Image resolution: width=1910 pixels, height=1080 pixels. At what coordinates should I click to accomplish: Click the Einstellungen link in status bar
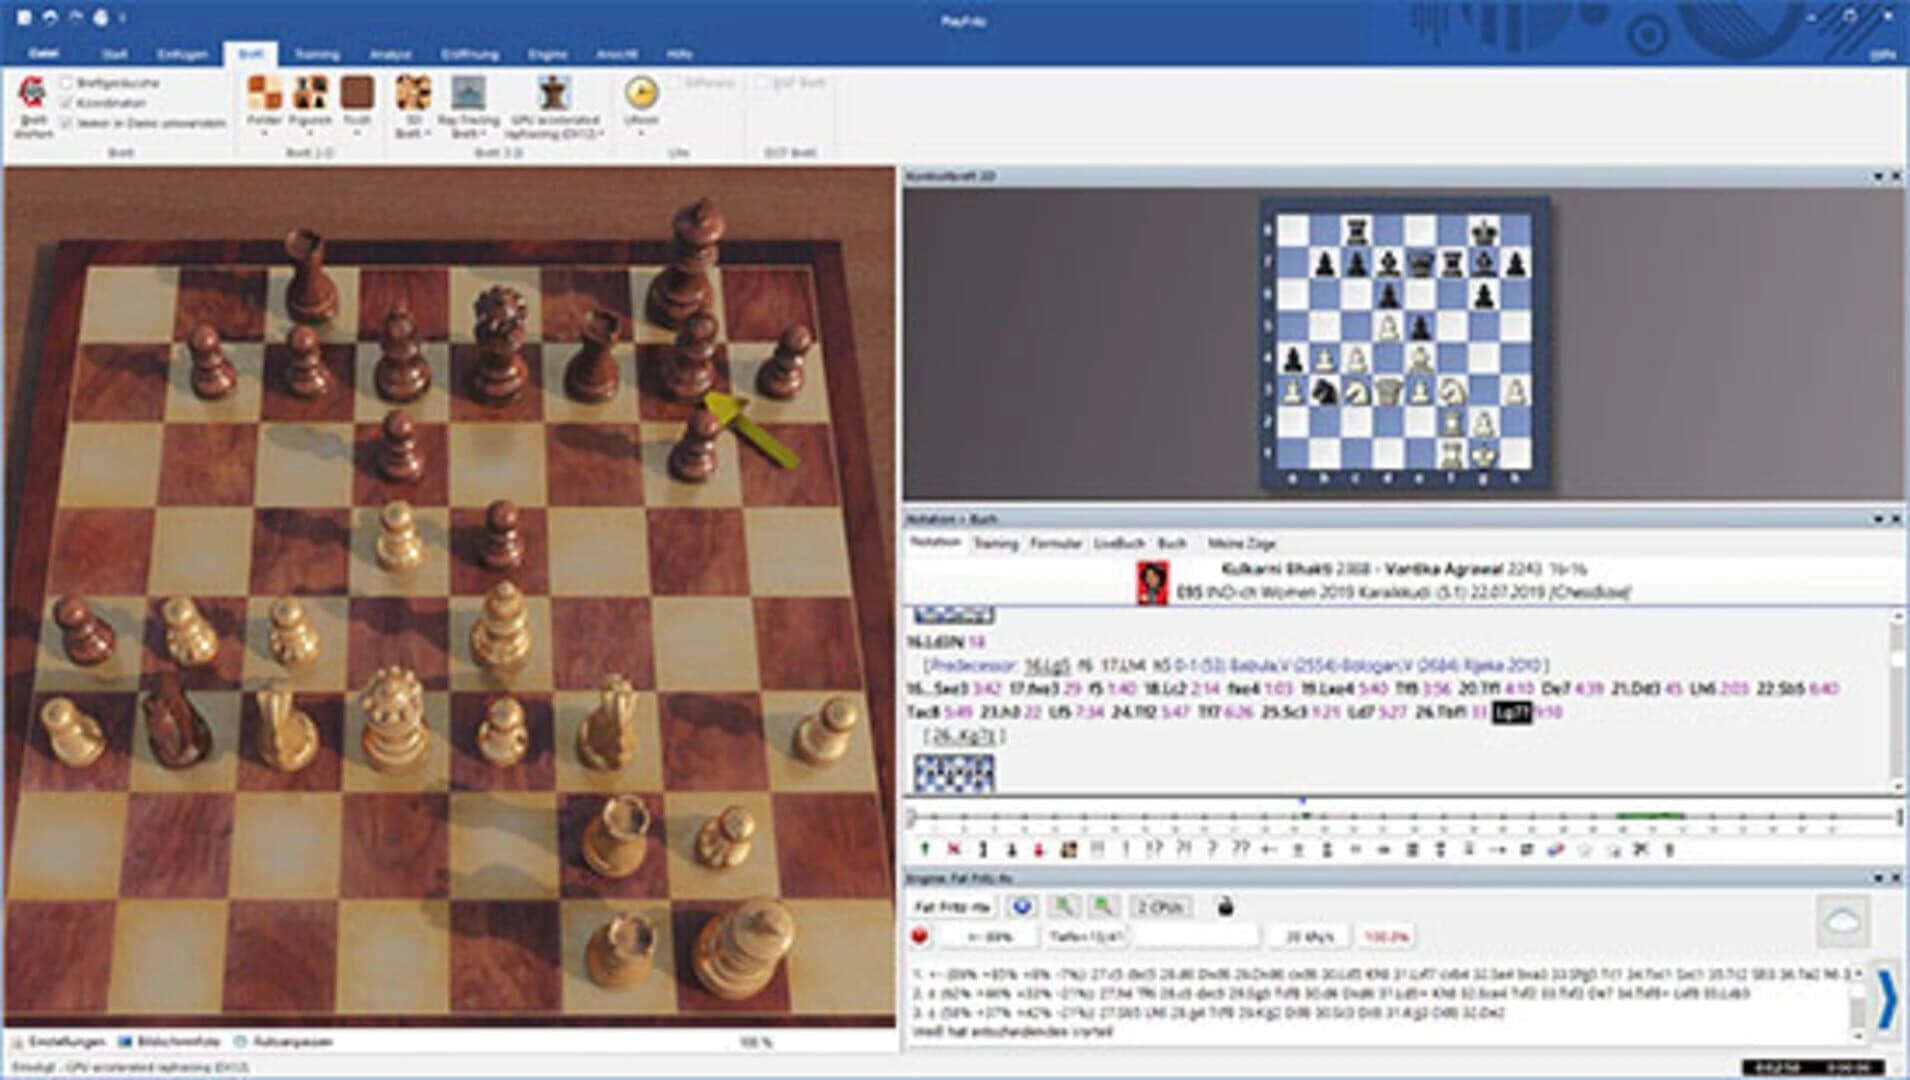pyautogui.click(x=65, y=1042)
